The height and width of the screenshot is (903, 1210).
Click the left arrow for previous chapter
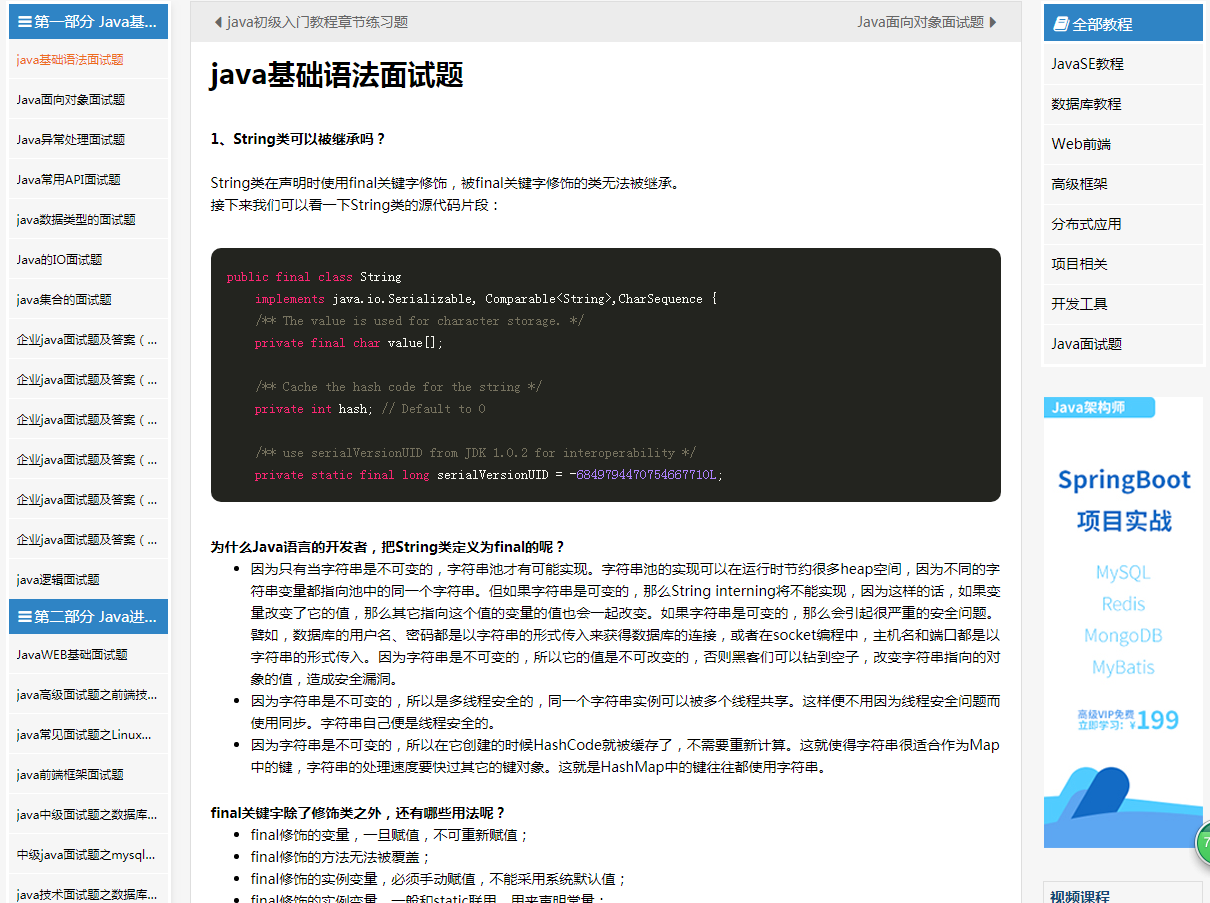pos(219,22)
